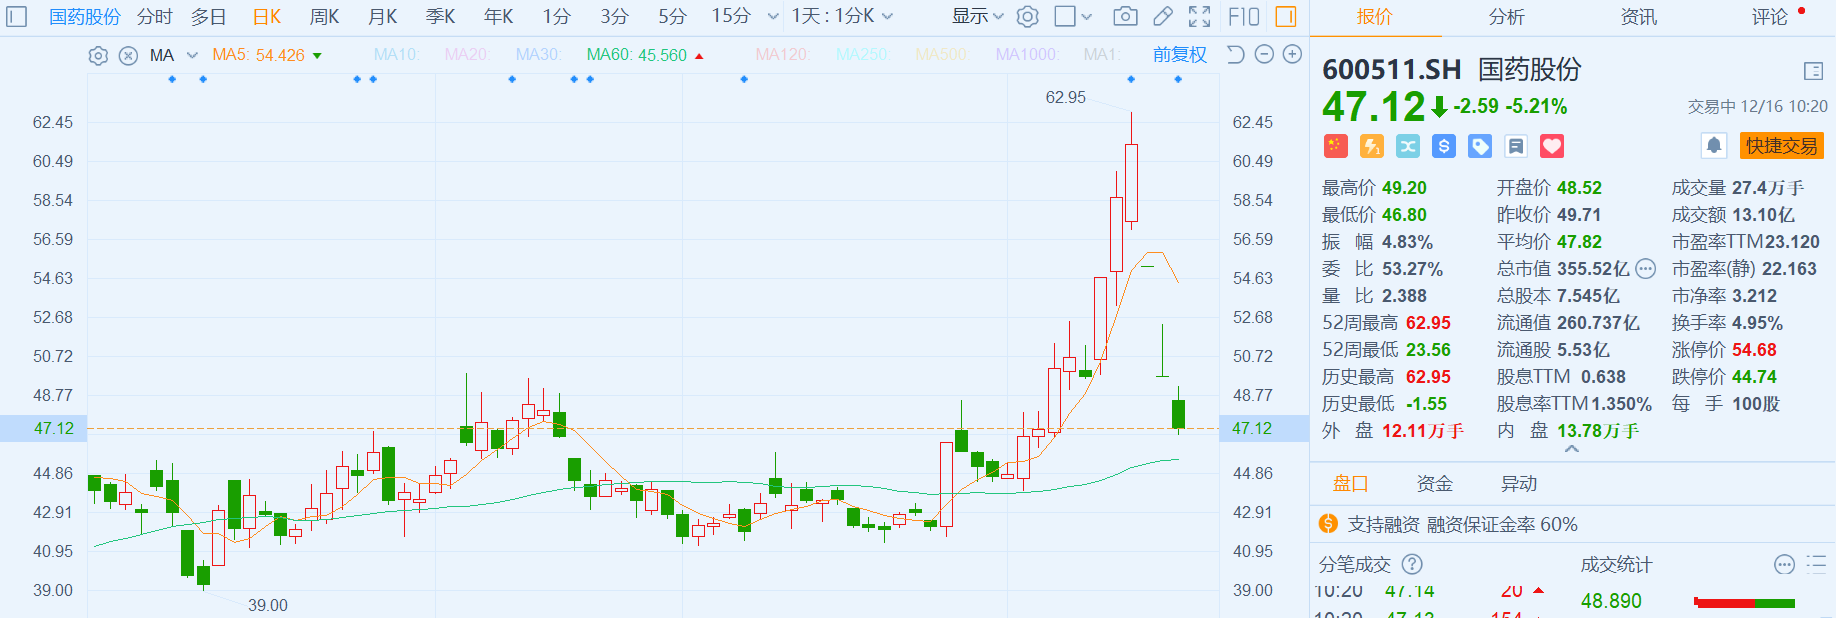Open MA indicator settings gear
Screen dimensions: 1836x618
(98, 56)
